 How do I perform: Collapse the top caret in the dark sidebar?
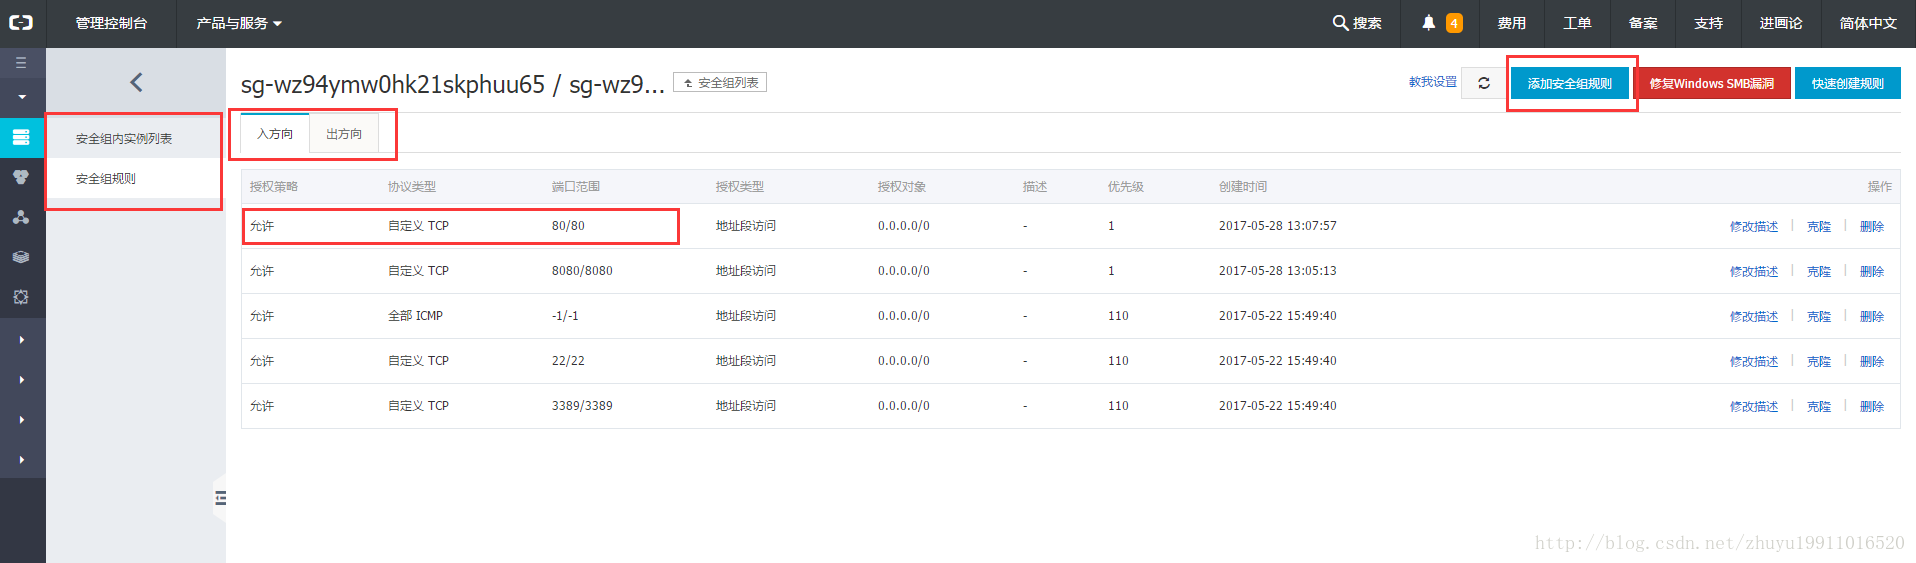(21, 97)
